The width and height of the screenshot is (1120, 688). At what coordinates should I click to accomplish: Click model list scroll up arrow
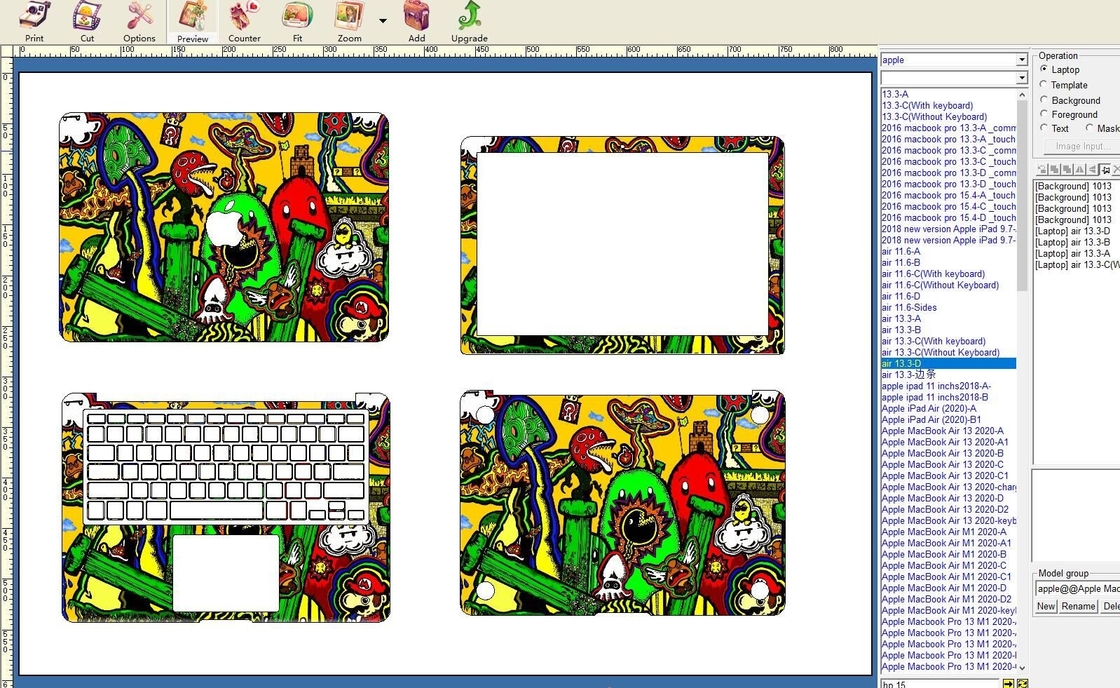point(1022,94)
